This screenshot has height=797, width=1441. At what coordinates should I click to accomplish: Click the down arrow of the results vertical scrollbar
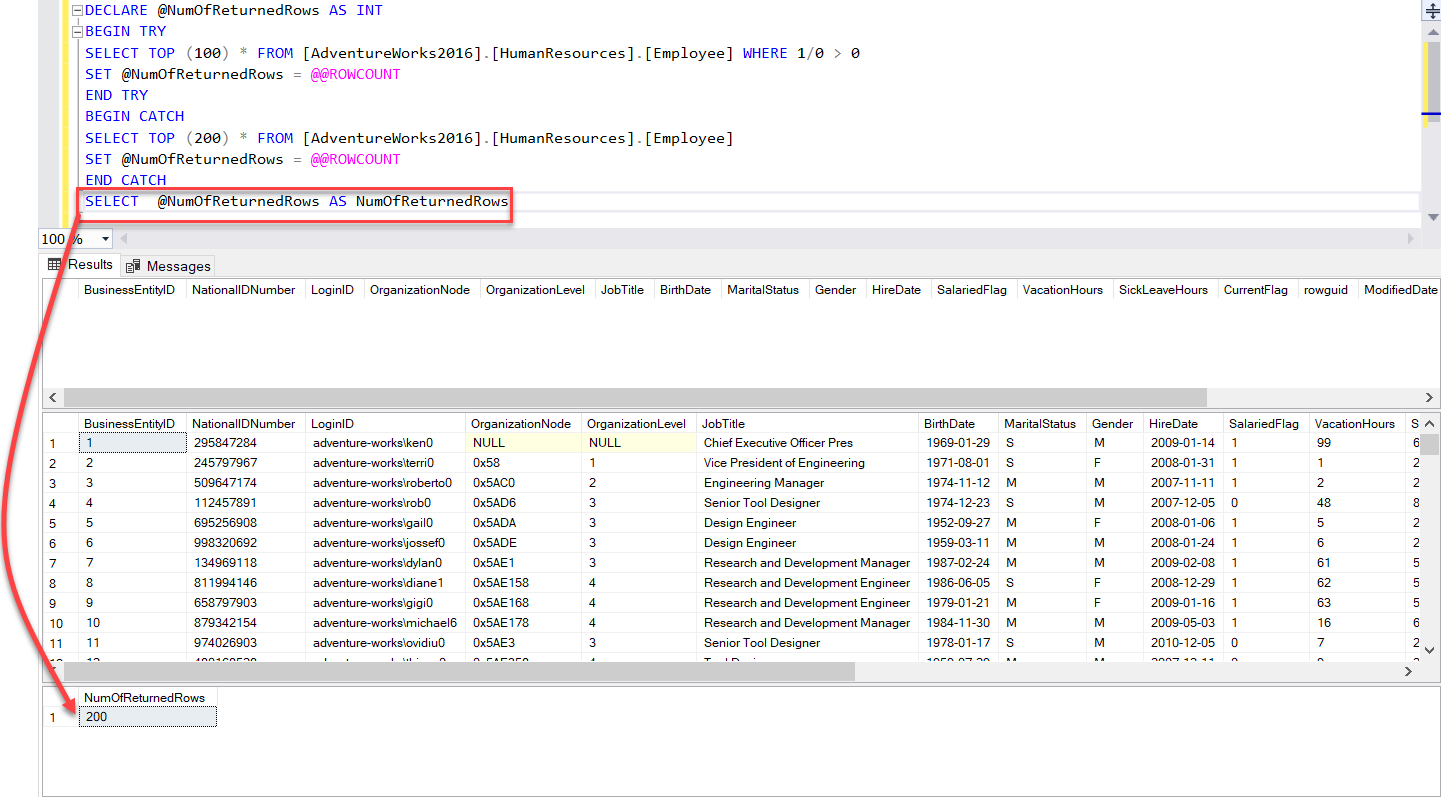pos(1429,650)
